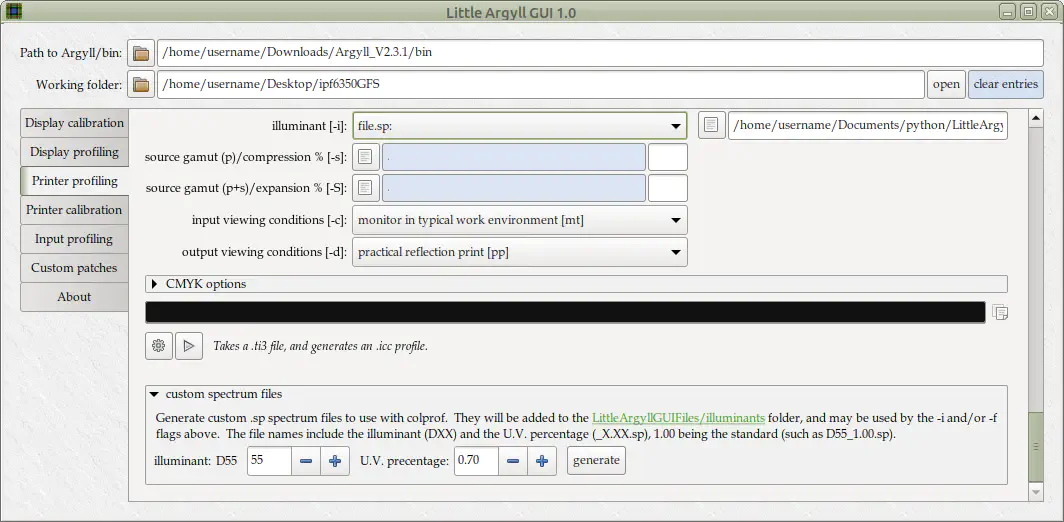This screenshot has height=522, width=1064.
Task: Click the scrollbar down arrow
Action: [x=1036, y=491]
